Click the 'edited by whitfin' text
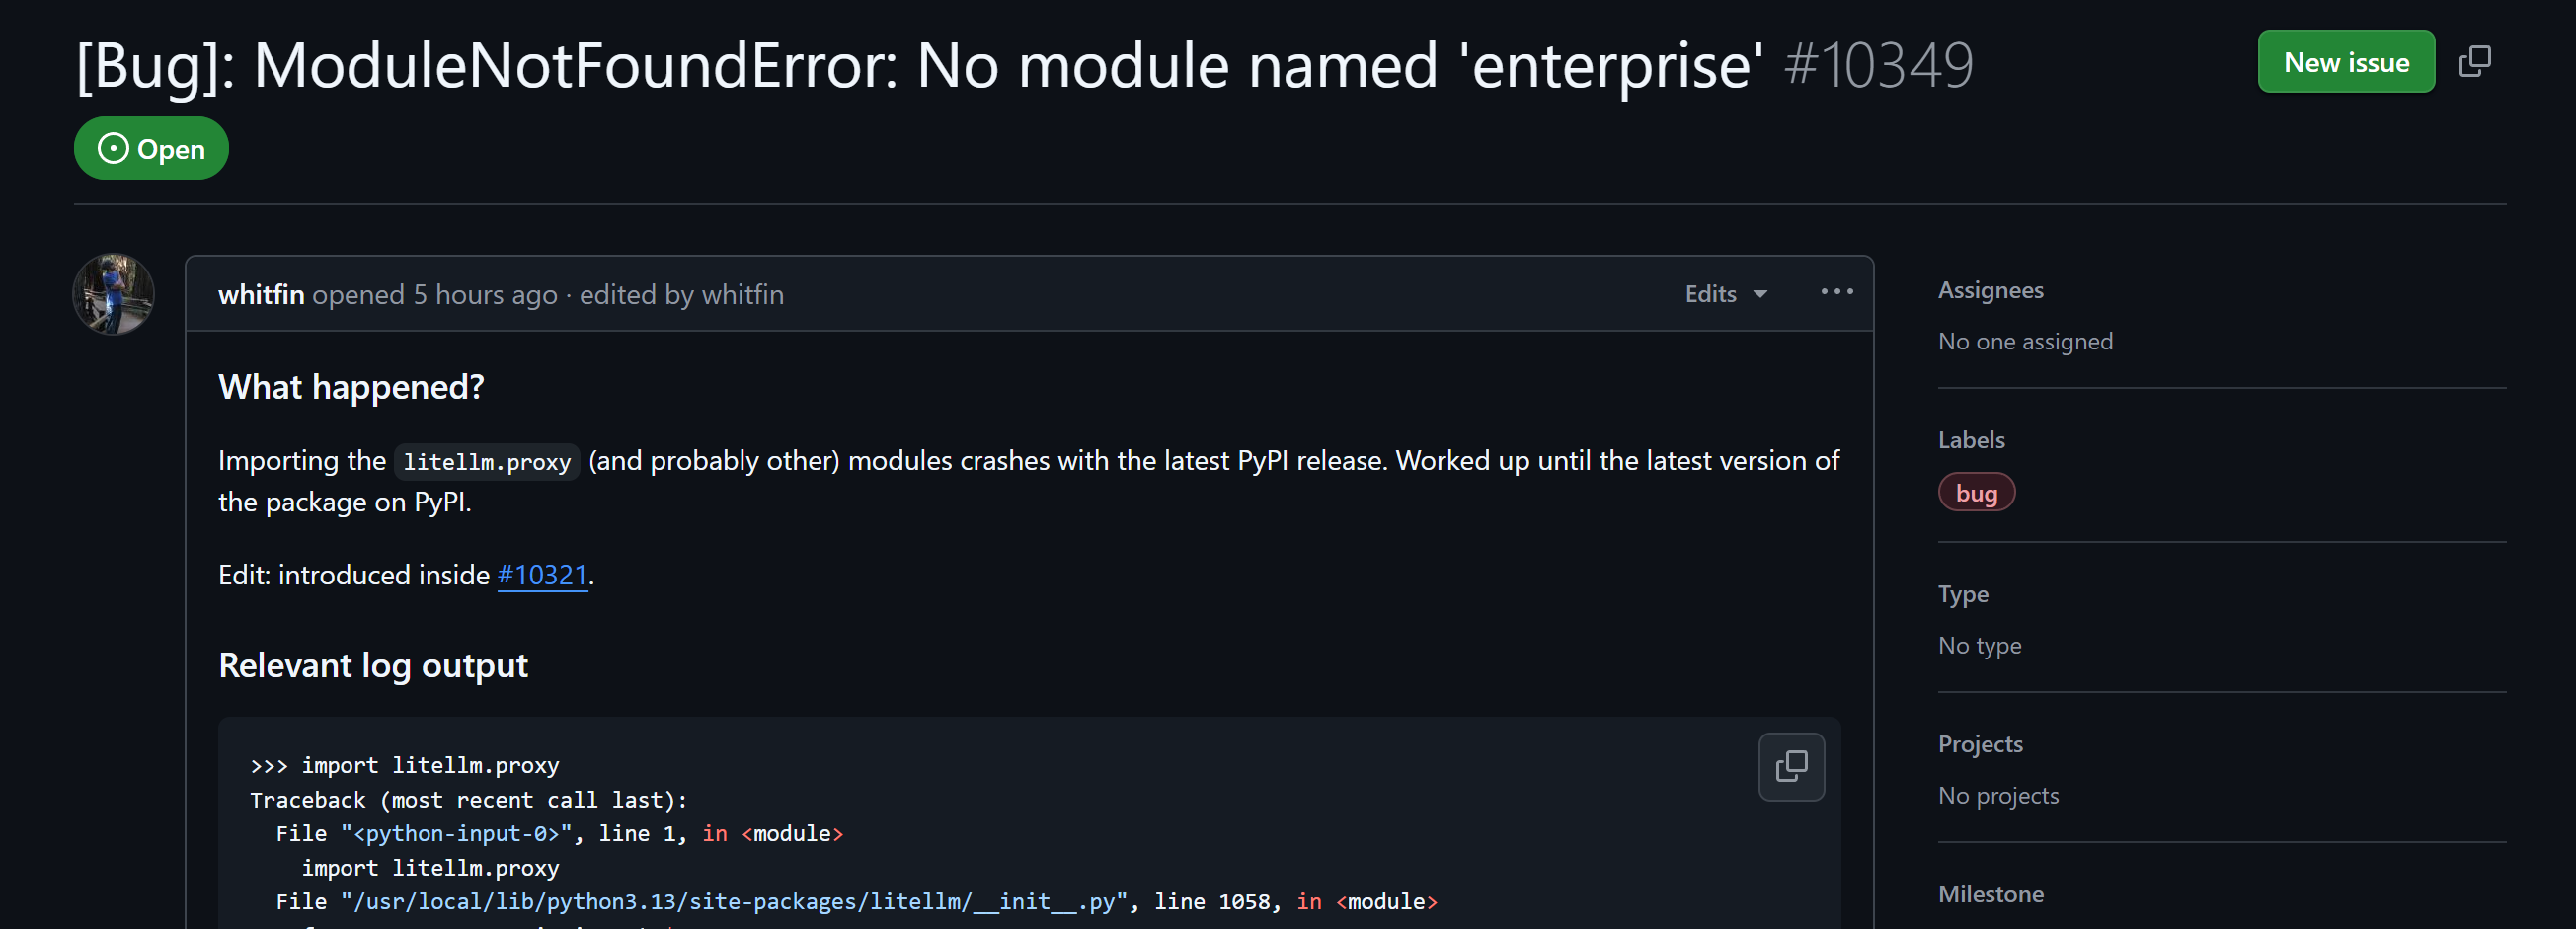 point(681,294)
